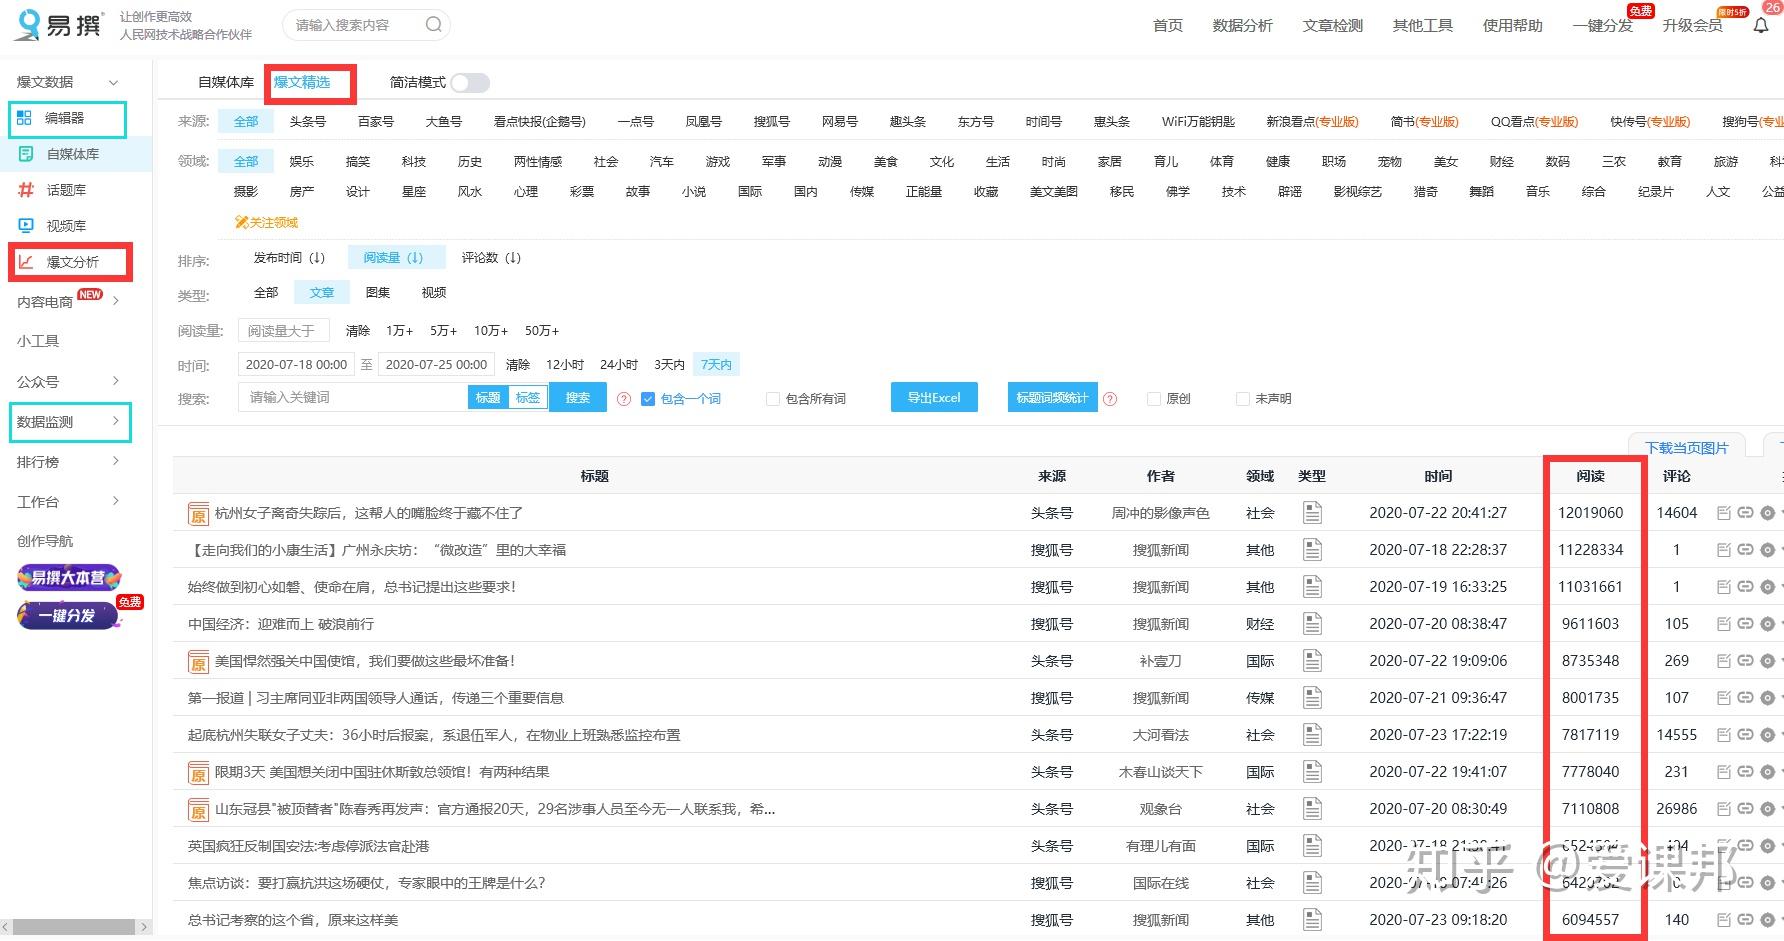1784x941 pixels.
Task: Expand the 工作台 sidebar section
Action: [116, 501]
